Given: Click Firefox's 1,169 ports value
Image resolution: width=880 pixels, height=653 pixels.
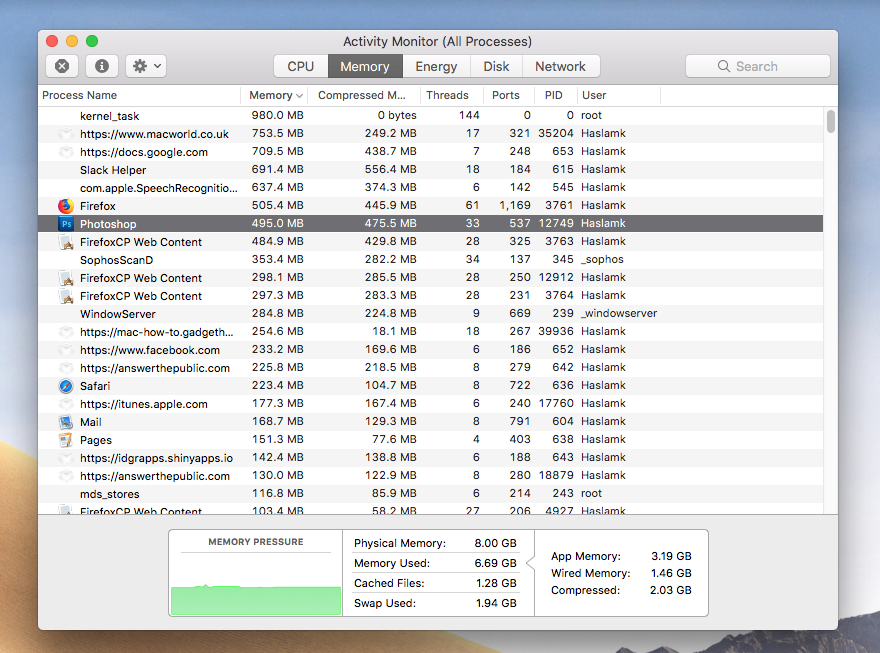Looking at the screenshot, I should coord(515,205).
